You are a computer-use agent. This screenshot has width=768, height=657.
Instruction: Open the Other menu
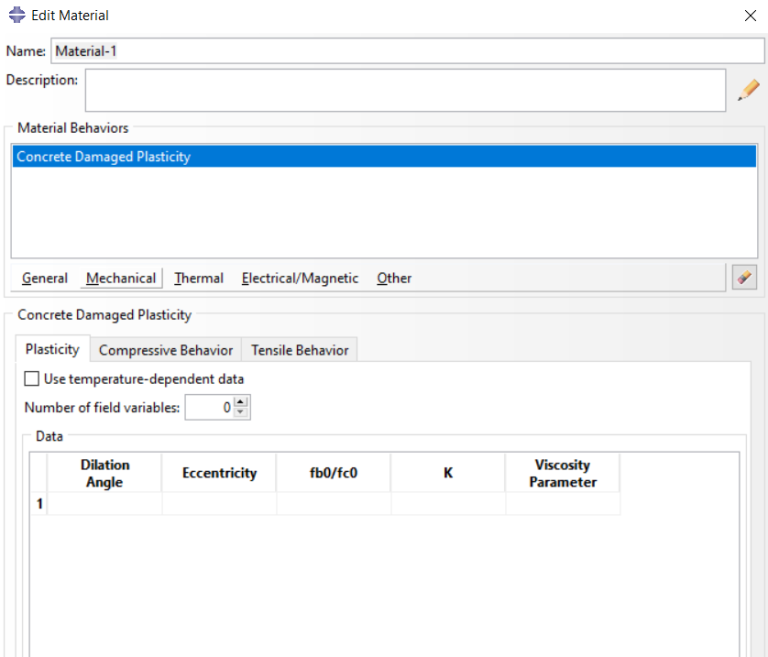coord(394,278)
